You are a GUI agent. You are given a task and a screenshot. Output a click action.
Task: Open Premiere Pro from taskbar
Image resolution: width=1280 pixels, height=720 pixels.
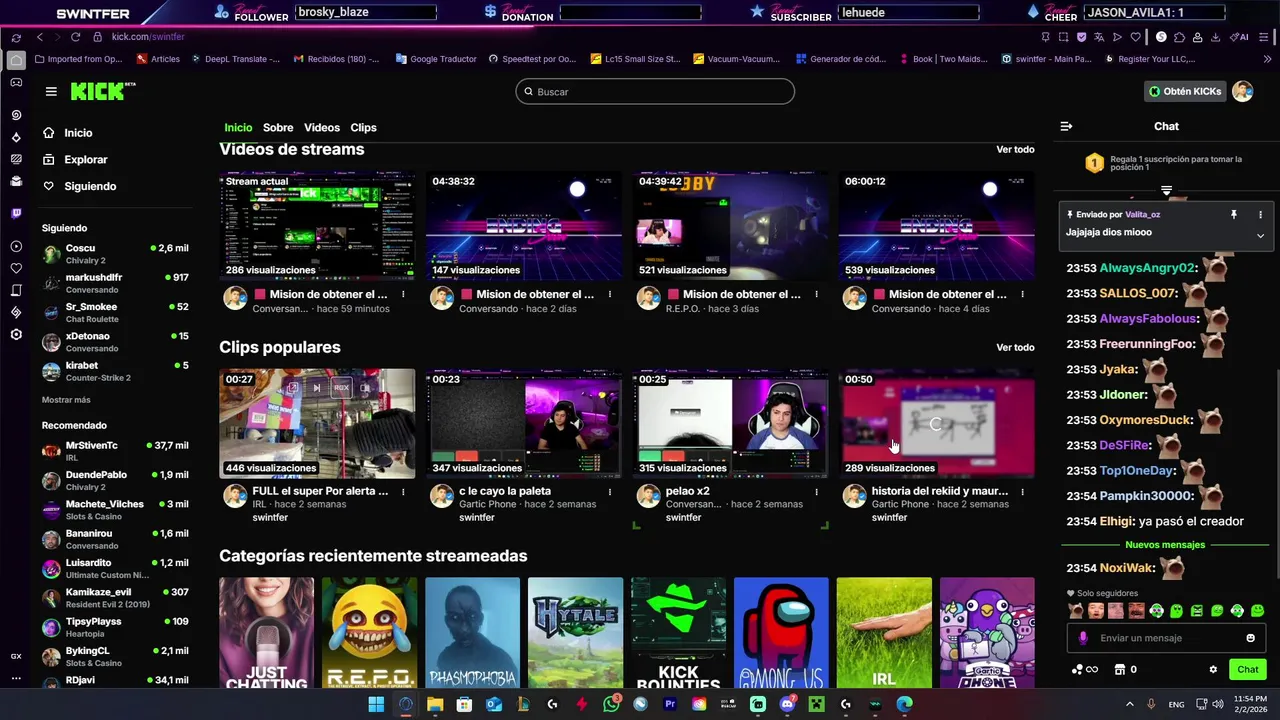[670, 704]
